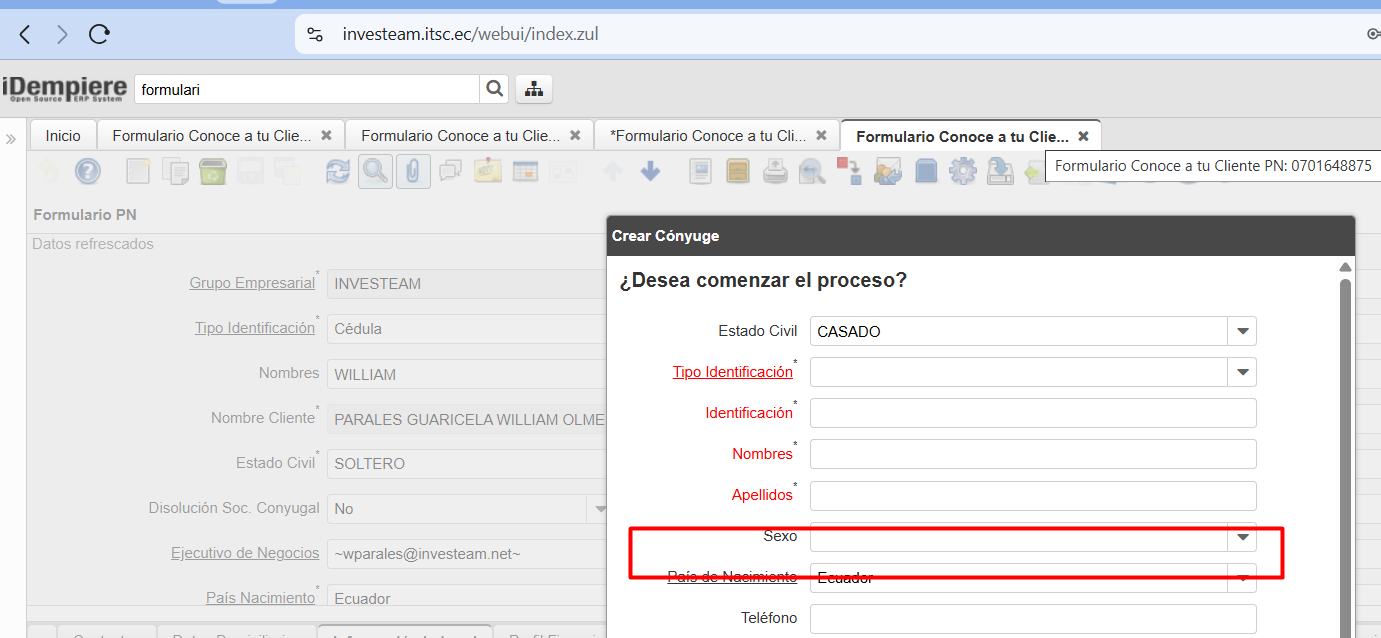Viewport: 1381px width, 638px height.
Task: Click the printer Print icon
Action: (x=775, y=172)
